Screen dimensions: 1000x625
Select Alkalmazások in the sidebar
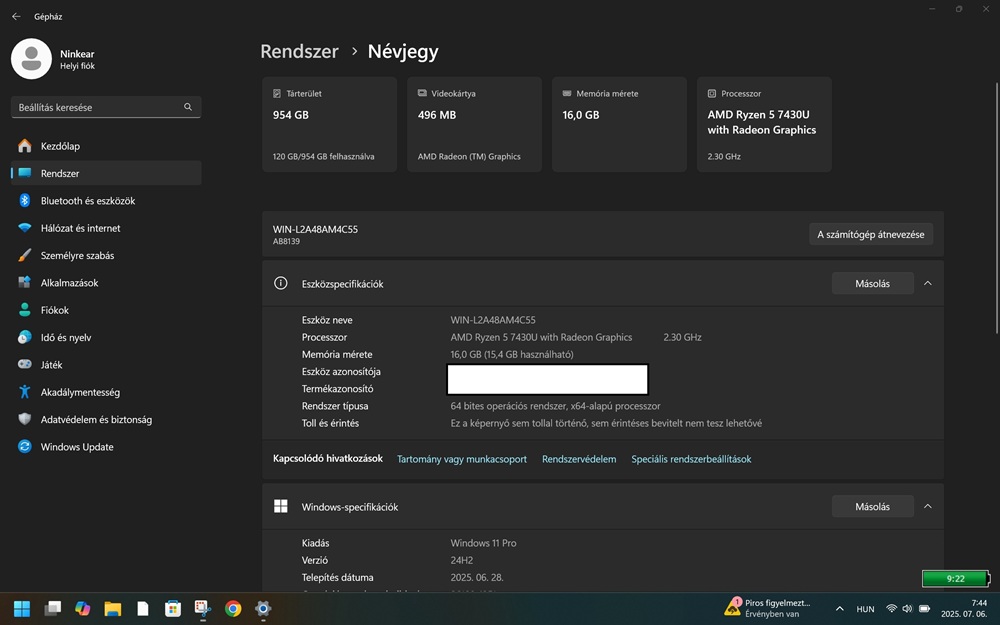point(69,283)
